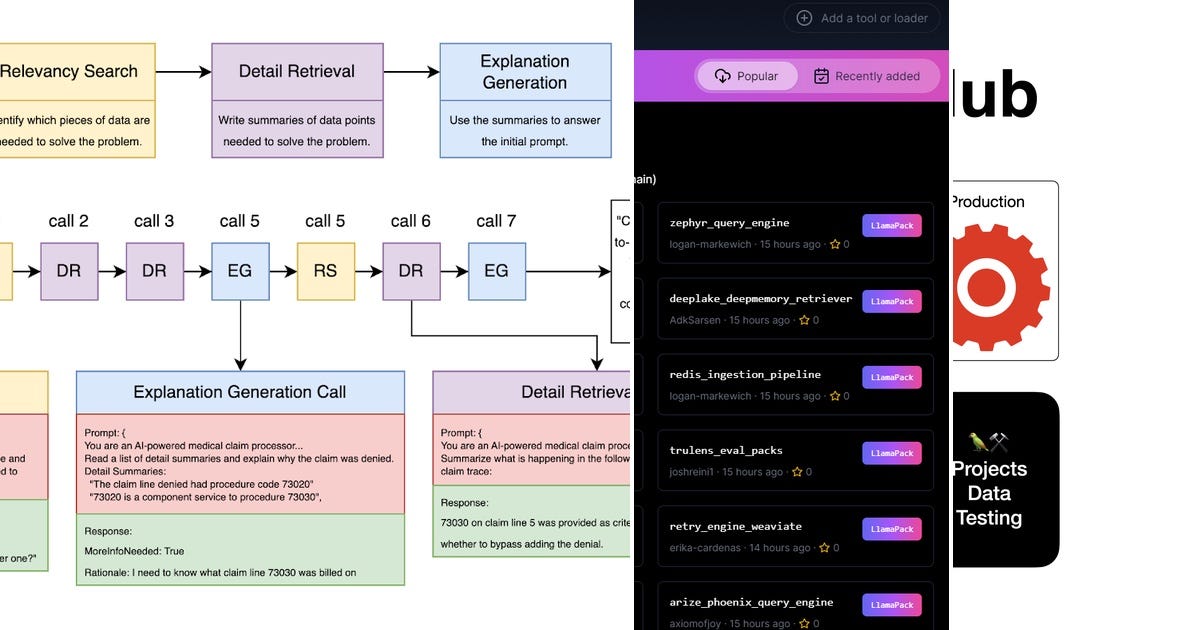This screenshot has height=630, width=1200.
Task: Click the LlamaPack badge on deeplake_deepmemory_retriever
Action: click(891, 301)
